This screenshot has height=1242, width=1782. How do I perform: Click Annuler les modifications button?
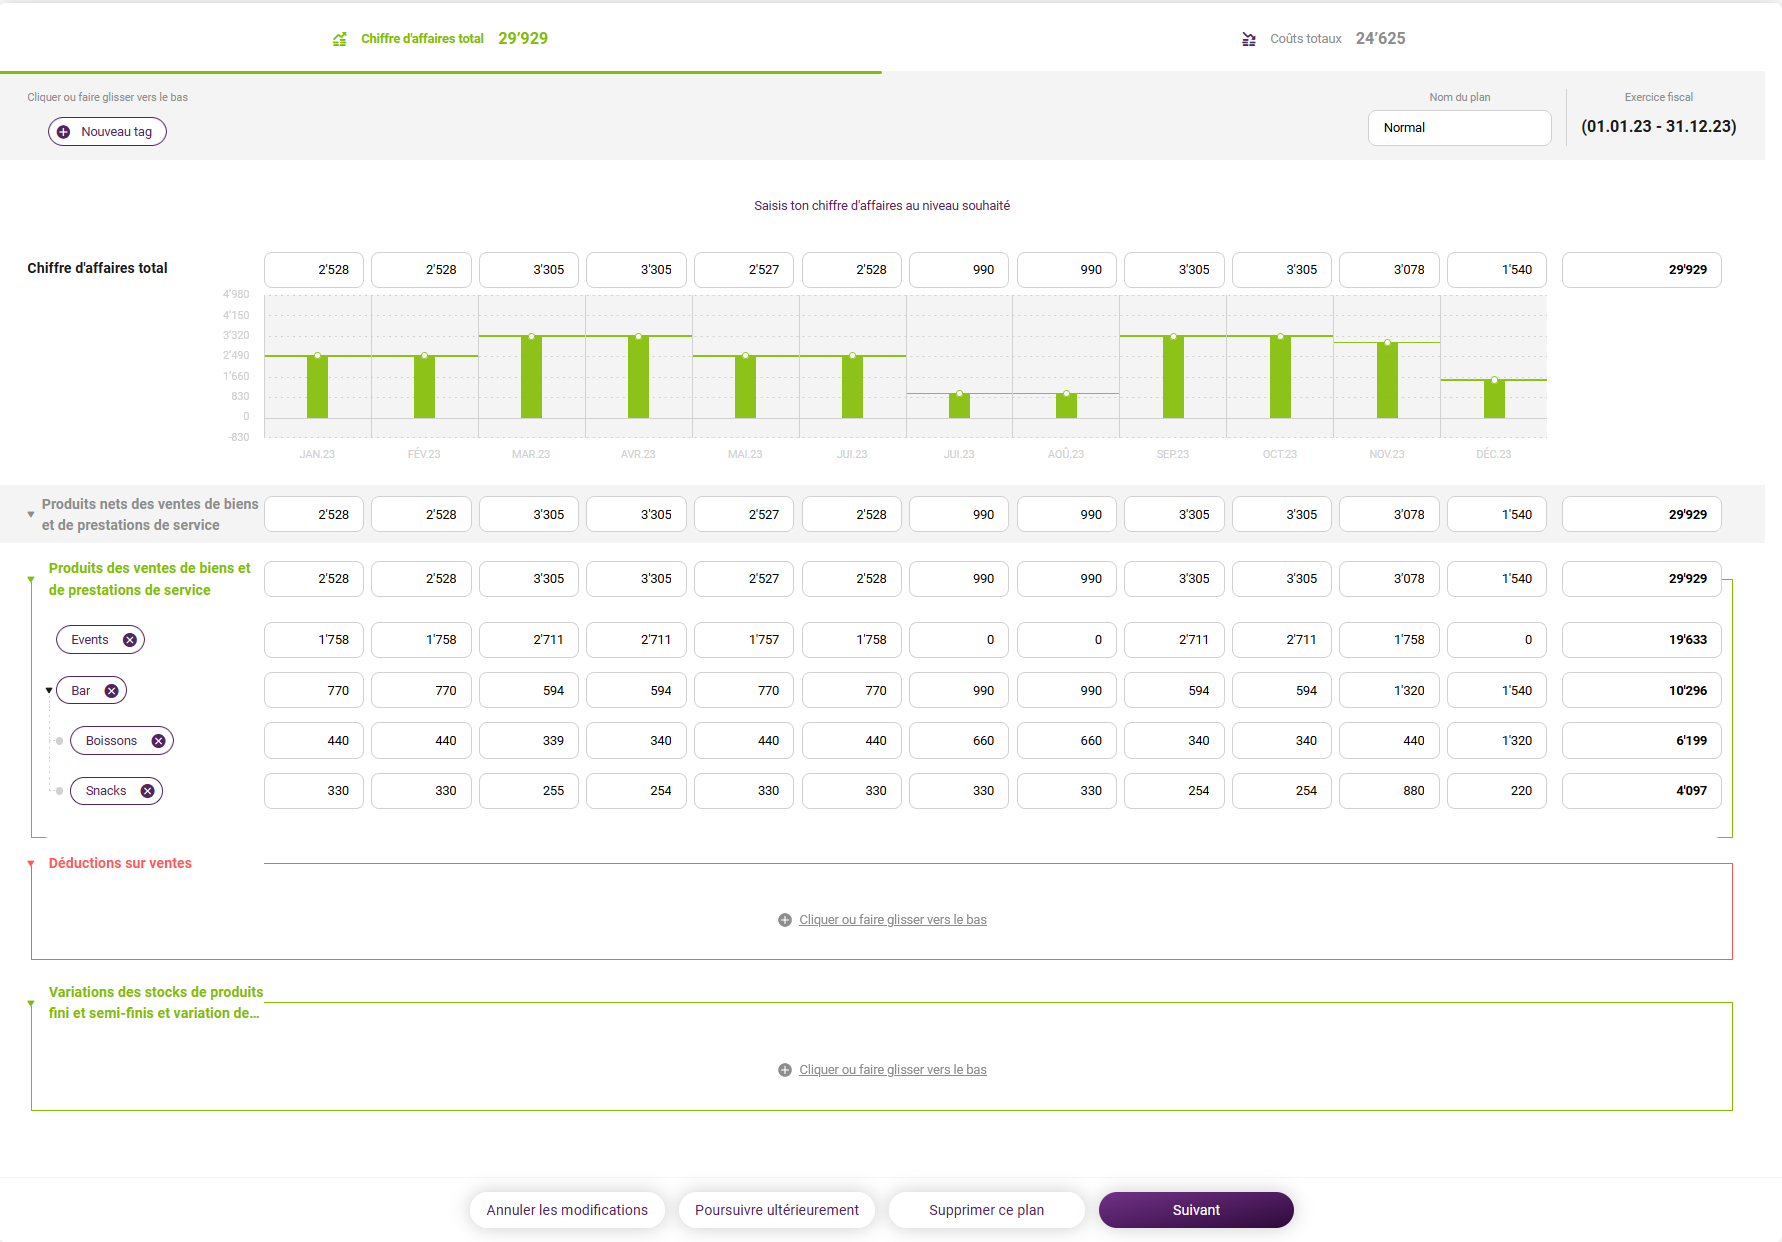(x=567, y=1210)
